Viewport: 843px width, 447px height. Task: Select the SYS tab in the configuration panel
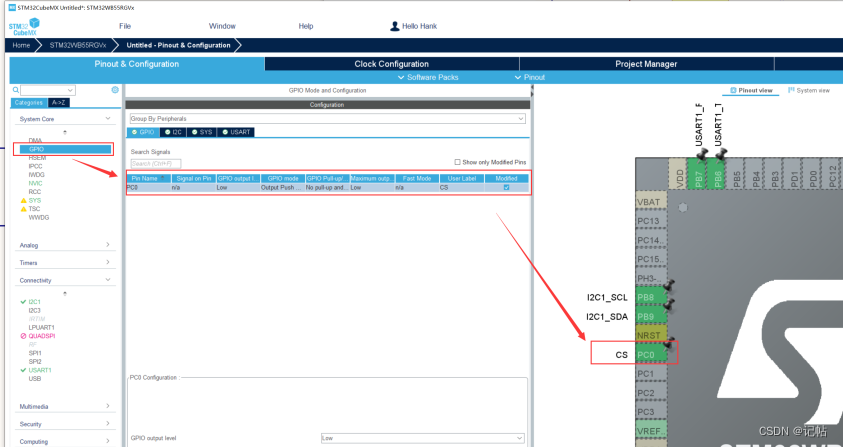(x=202, y=132)
